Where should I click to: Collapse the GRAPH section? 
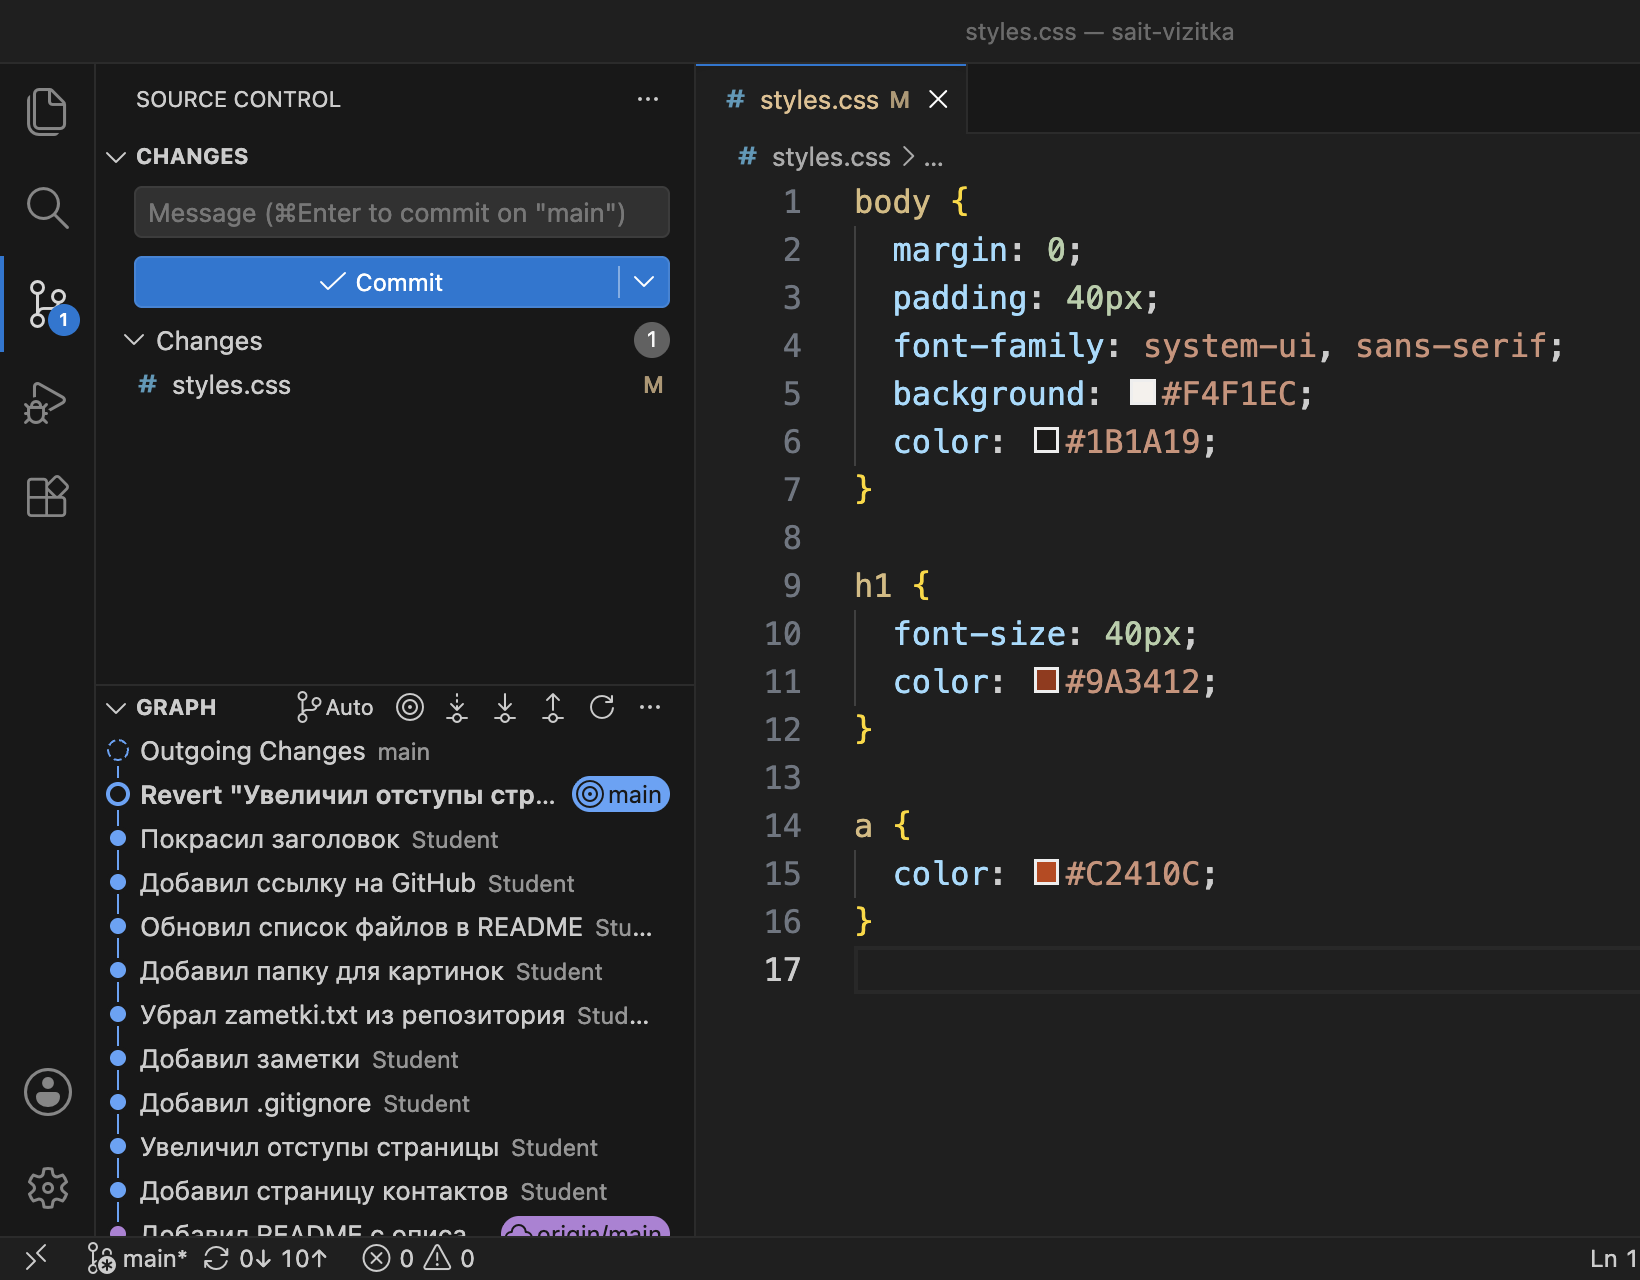pos(116,708)
